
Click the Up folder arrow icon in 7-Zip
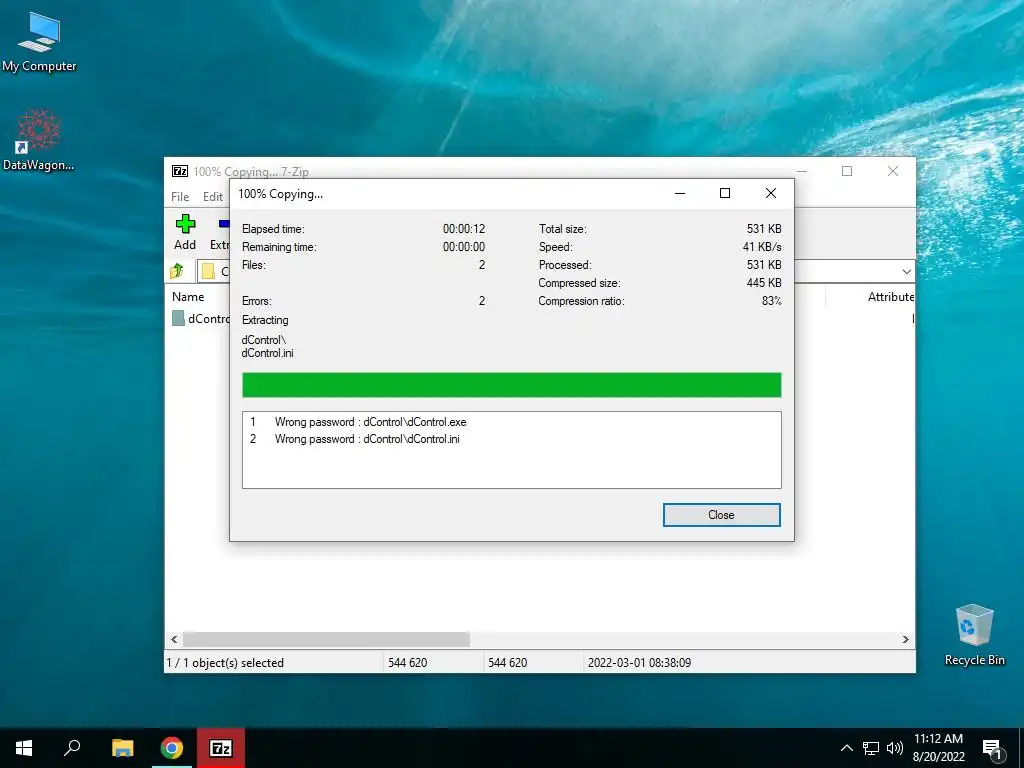(x=177, y=271)
